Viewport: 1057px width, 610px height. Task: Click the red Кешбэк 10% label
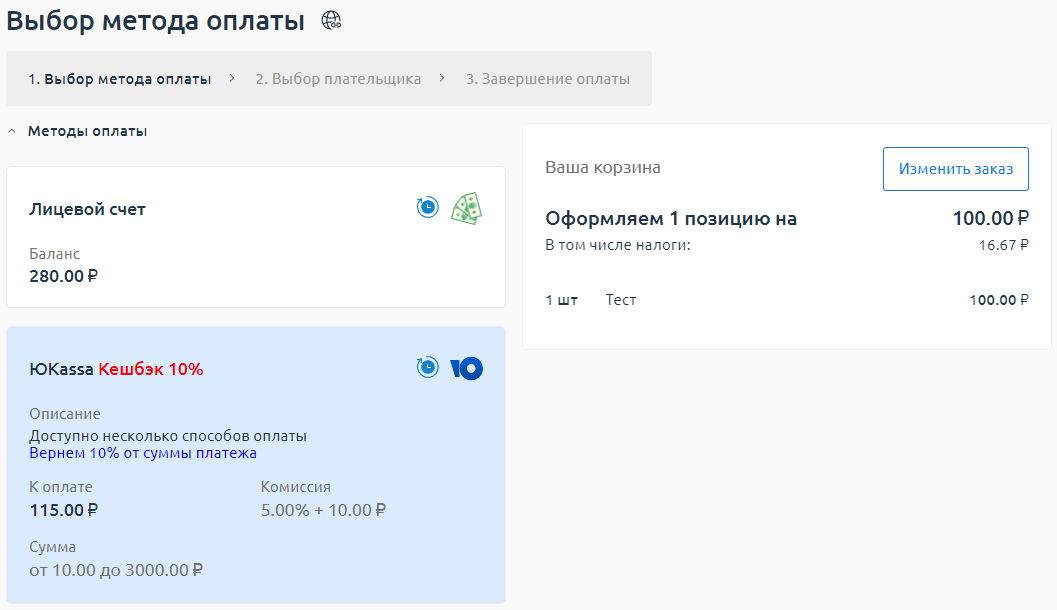pos(150,369)
